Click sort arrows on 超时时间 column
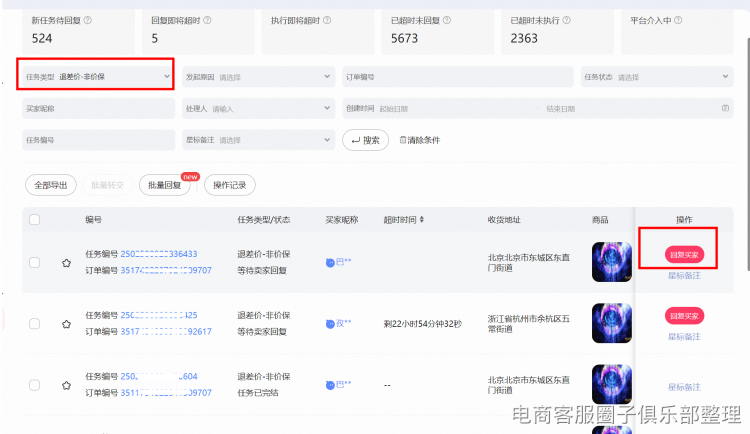The width and height of the screenshot is (750, 434). [421, 220]
